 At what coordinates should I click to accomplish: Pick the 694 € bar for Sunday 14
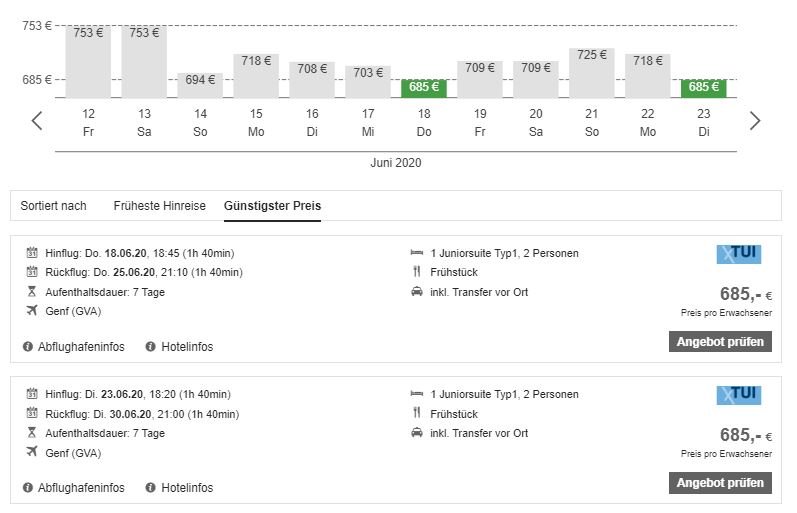click(x=200, y=84)
